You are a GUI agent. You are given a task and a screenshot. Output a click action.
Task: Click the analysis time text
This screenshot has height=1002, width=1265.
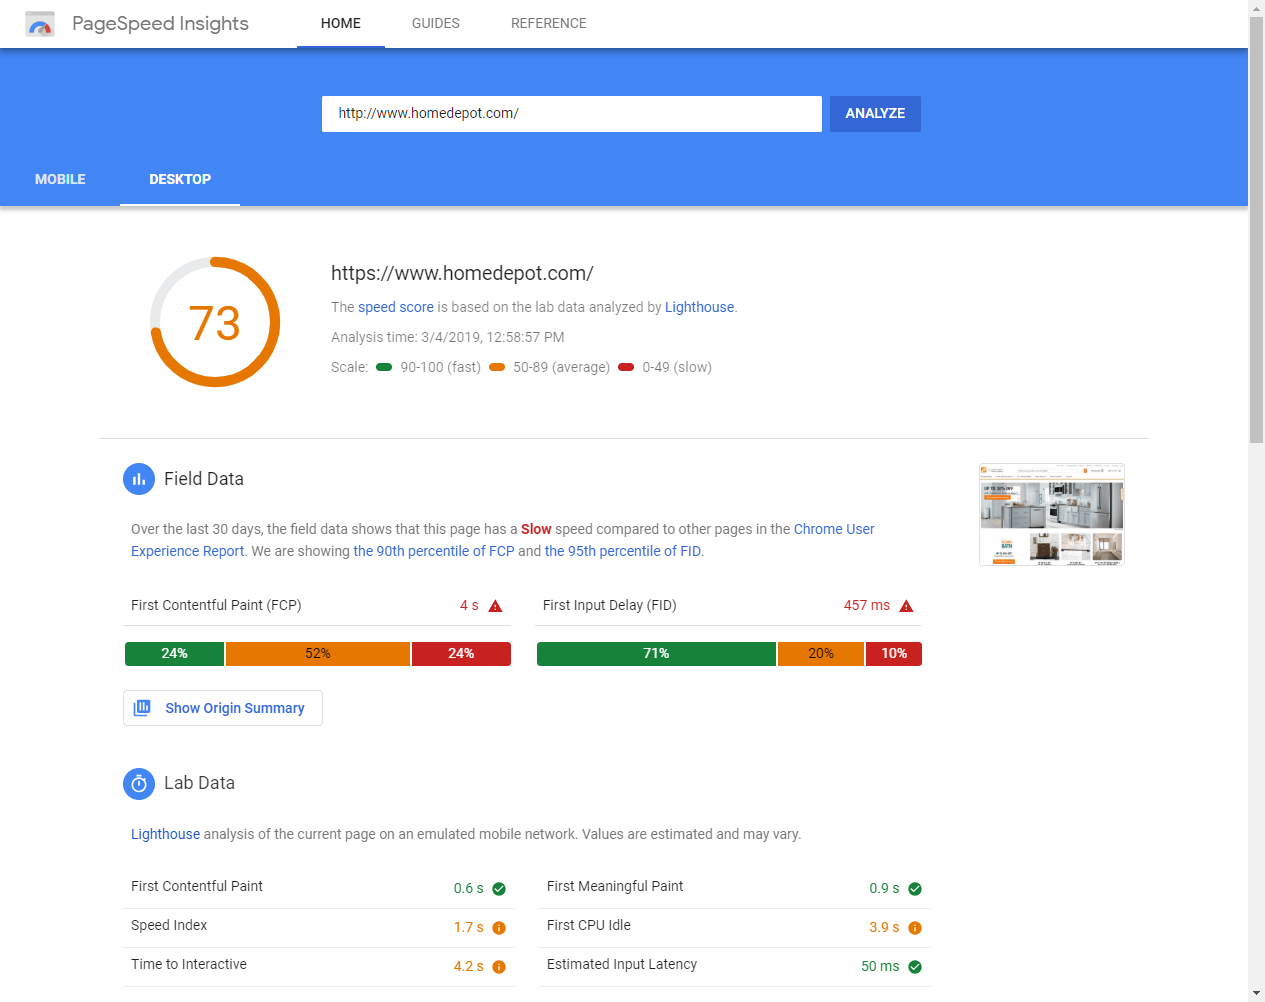click(448, 337)
